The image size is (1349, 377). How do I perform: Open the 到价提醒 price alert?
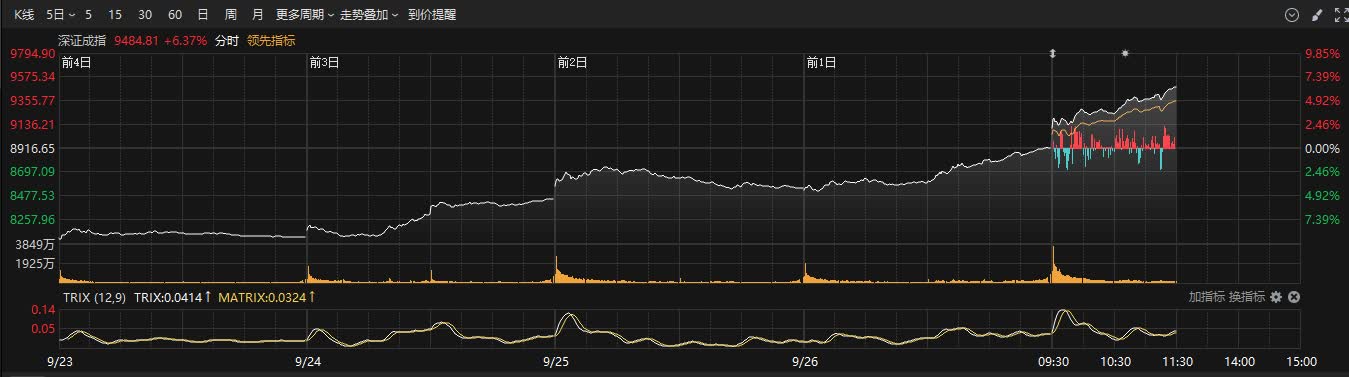click(x=432, y=15)
